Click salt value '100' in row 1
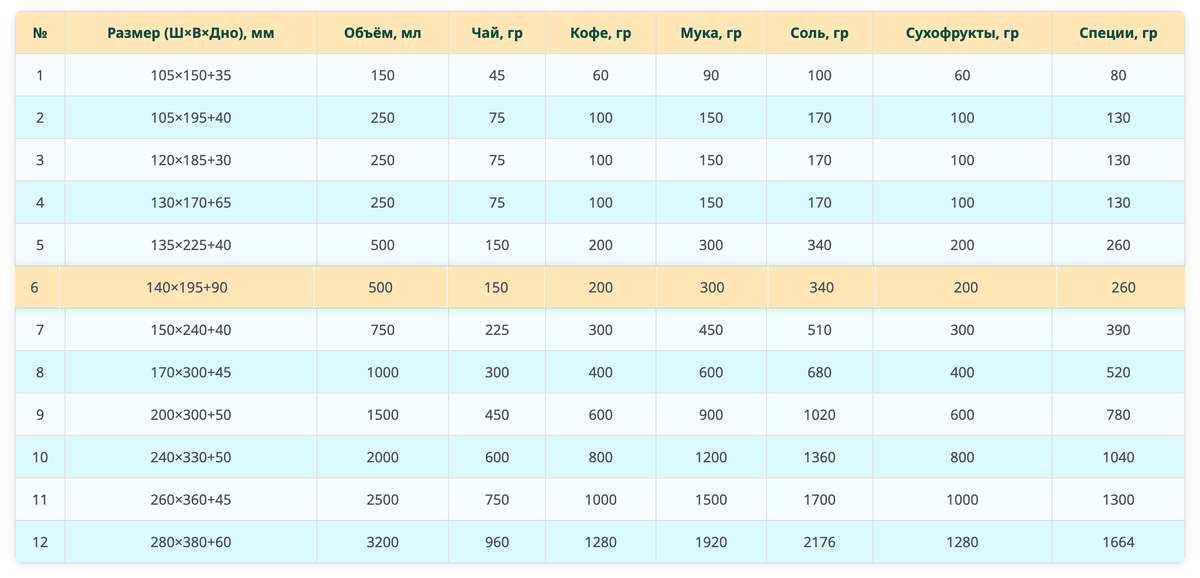1200x578 pixels. tap(819, 75)
